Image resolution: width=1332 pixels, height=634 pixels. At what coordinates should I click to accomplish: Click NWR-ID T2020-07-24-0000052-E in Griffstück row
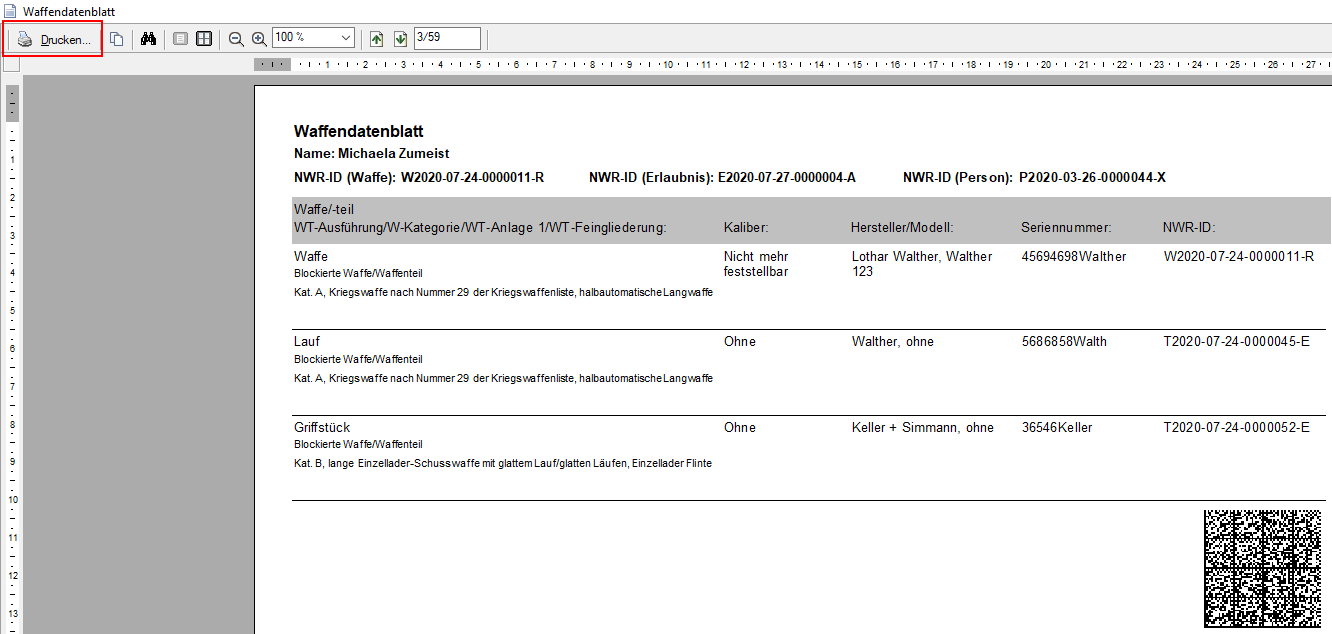(x=1236, y=428)
